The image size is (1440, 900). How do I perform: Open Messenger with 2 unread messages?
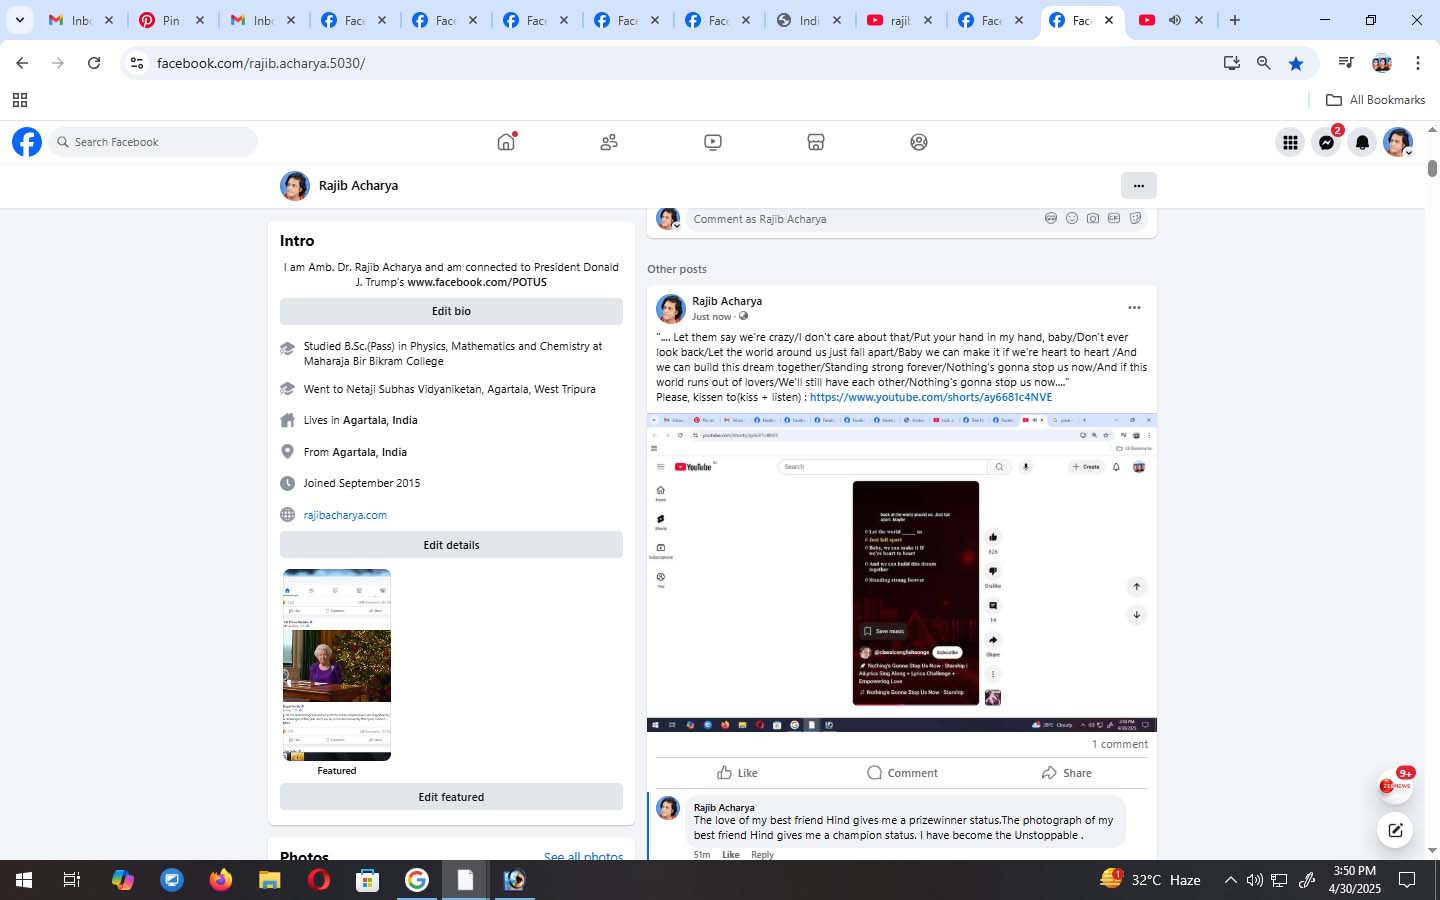1327,142
